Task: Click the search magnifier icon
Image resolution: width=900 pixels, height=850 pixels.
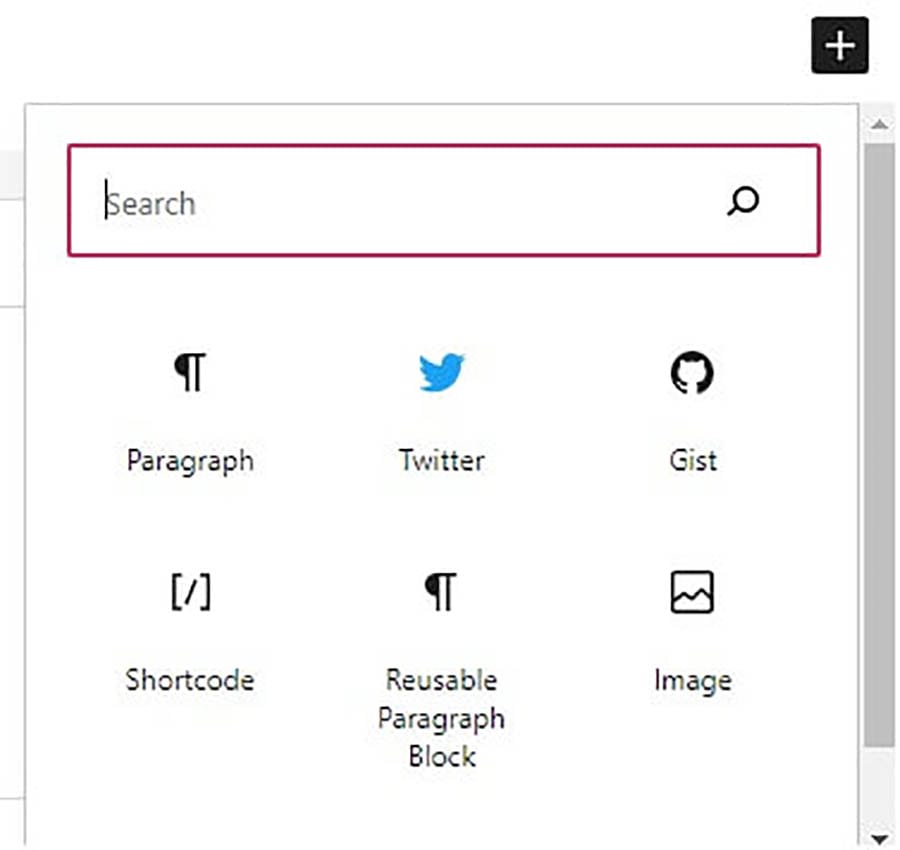Action: (x=742, y=203)
